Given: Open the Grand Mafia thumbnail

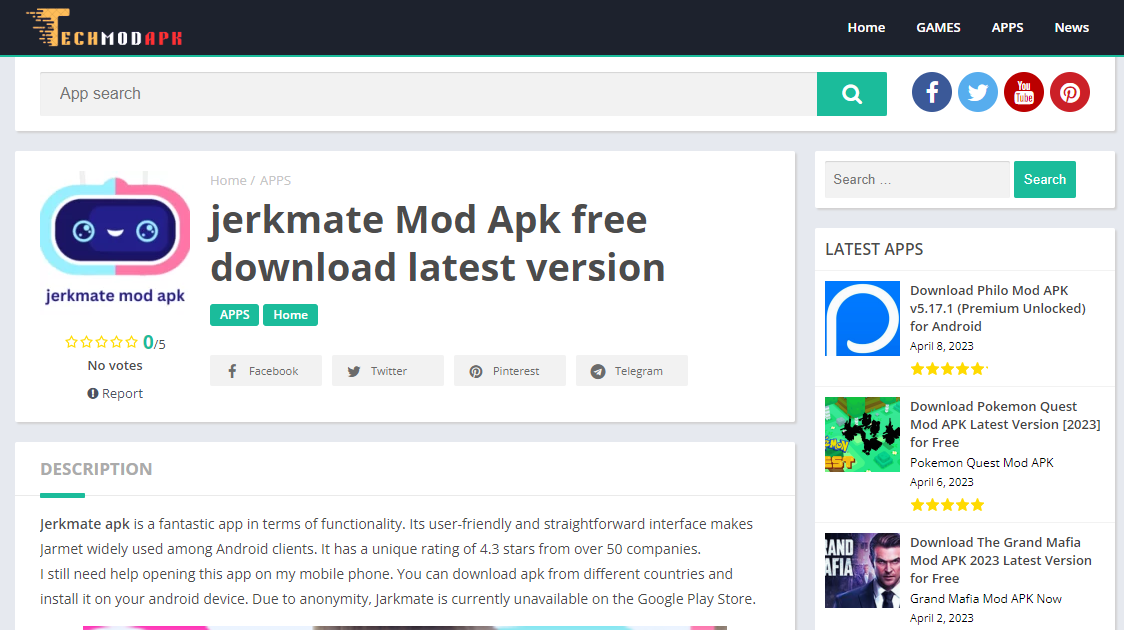Looking at the screenshot, I should pos(862,571).
